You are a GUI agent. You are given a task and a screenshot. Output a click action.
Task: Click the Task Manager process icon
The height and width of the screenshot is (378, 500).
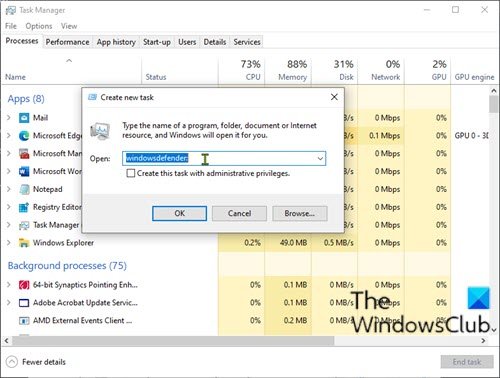click(x=24, y=225)
